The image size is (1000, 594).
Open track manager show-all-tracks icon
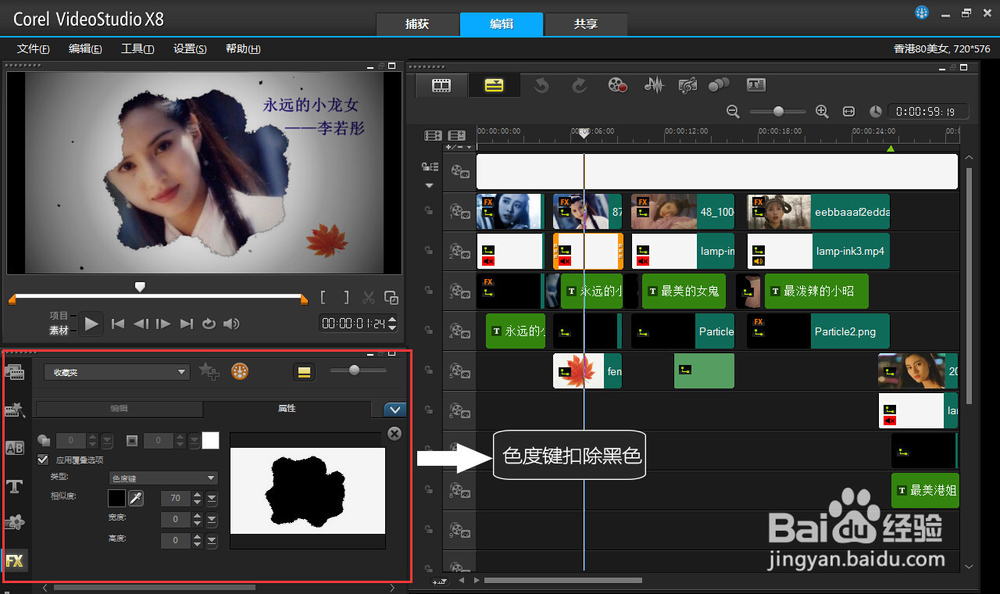433,135
